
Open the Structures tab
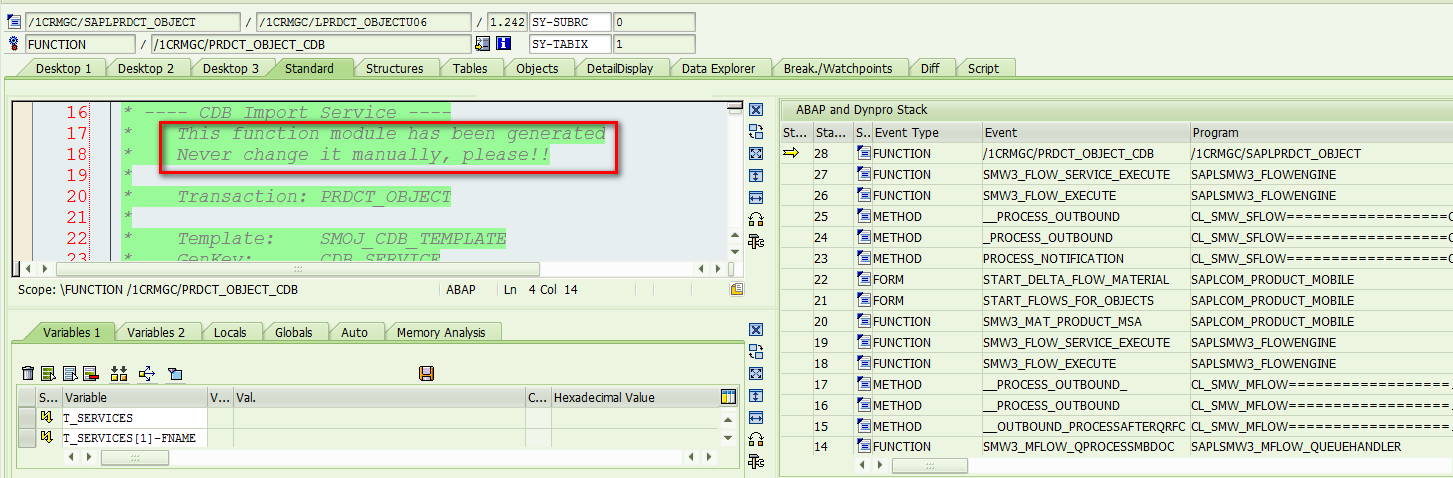(x=394, y=68)
